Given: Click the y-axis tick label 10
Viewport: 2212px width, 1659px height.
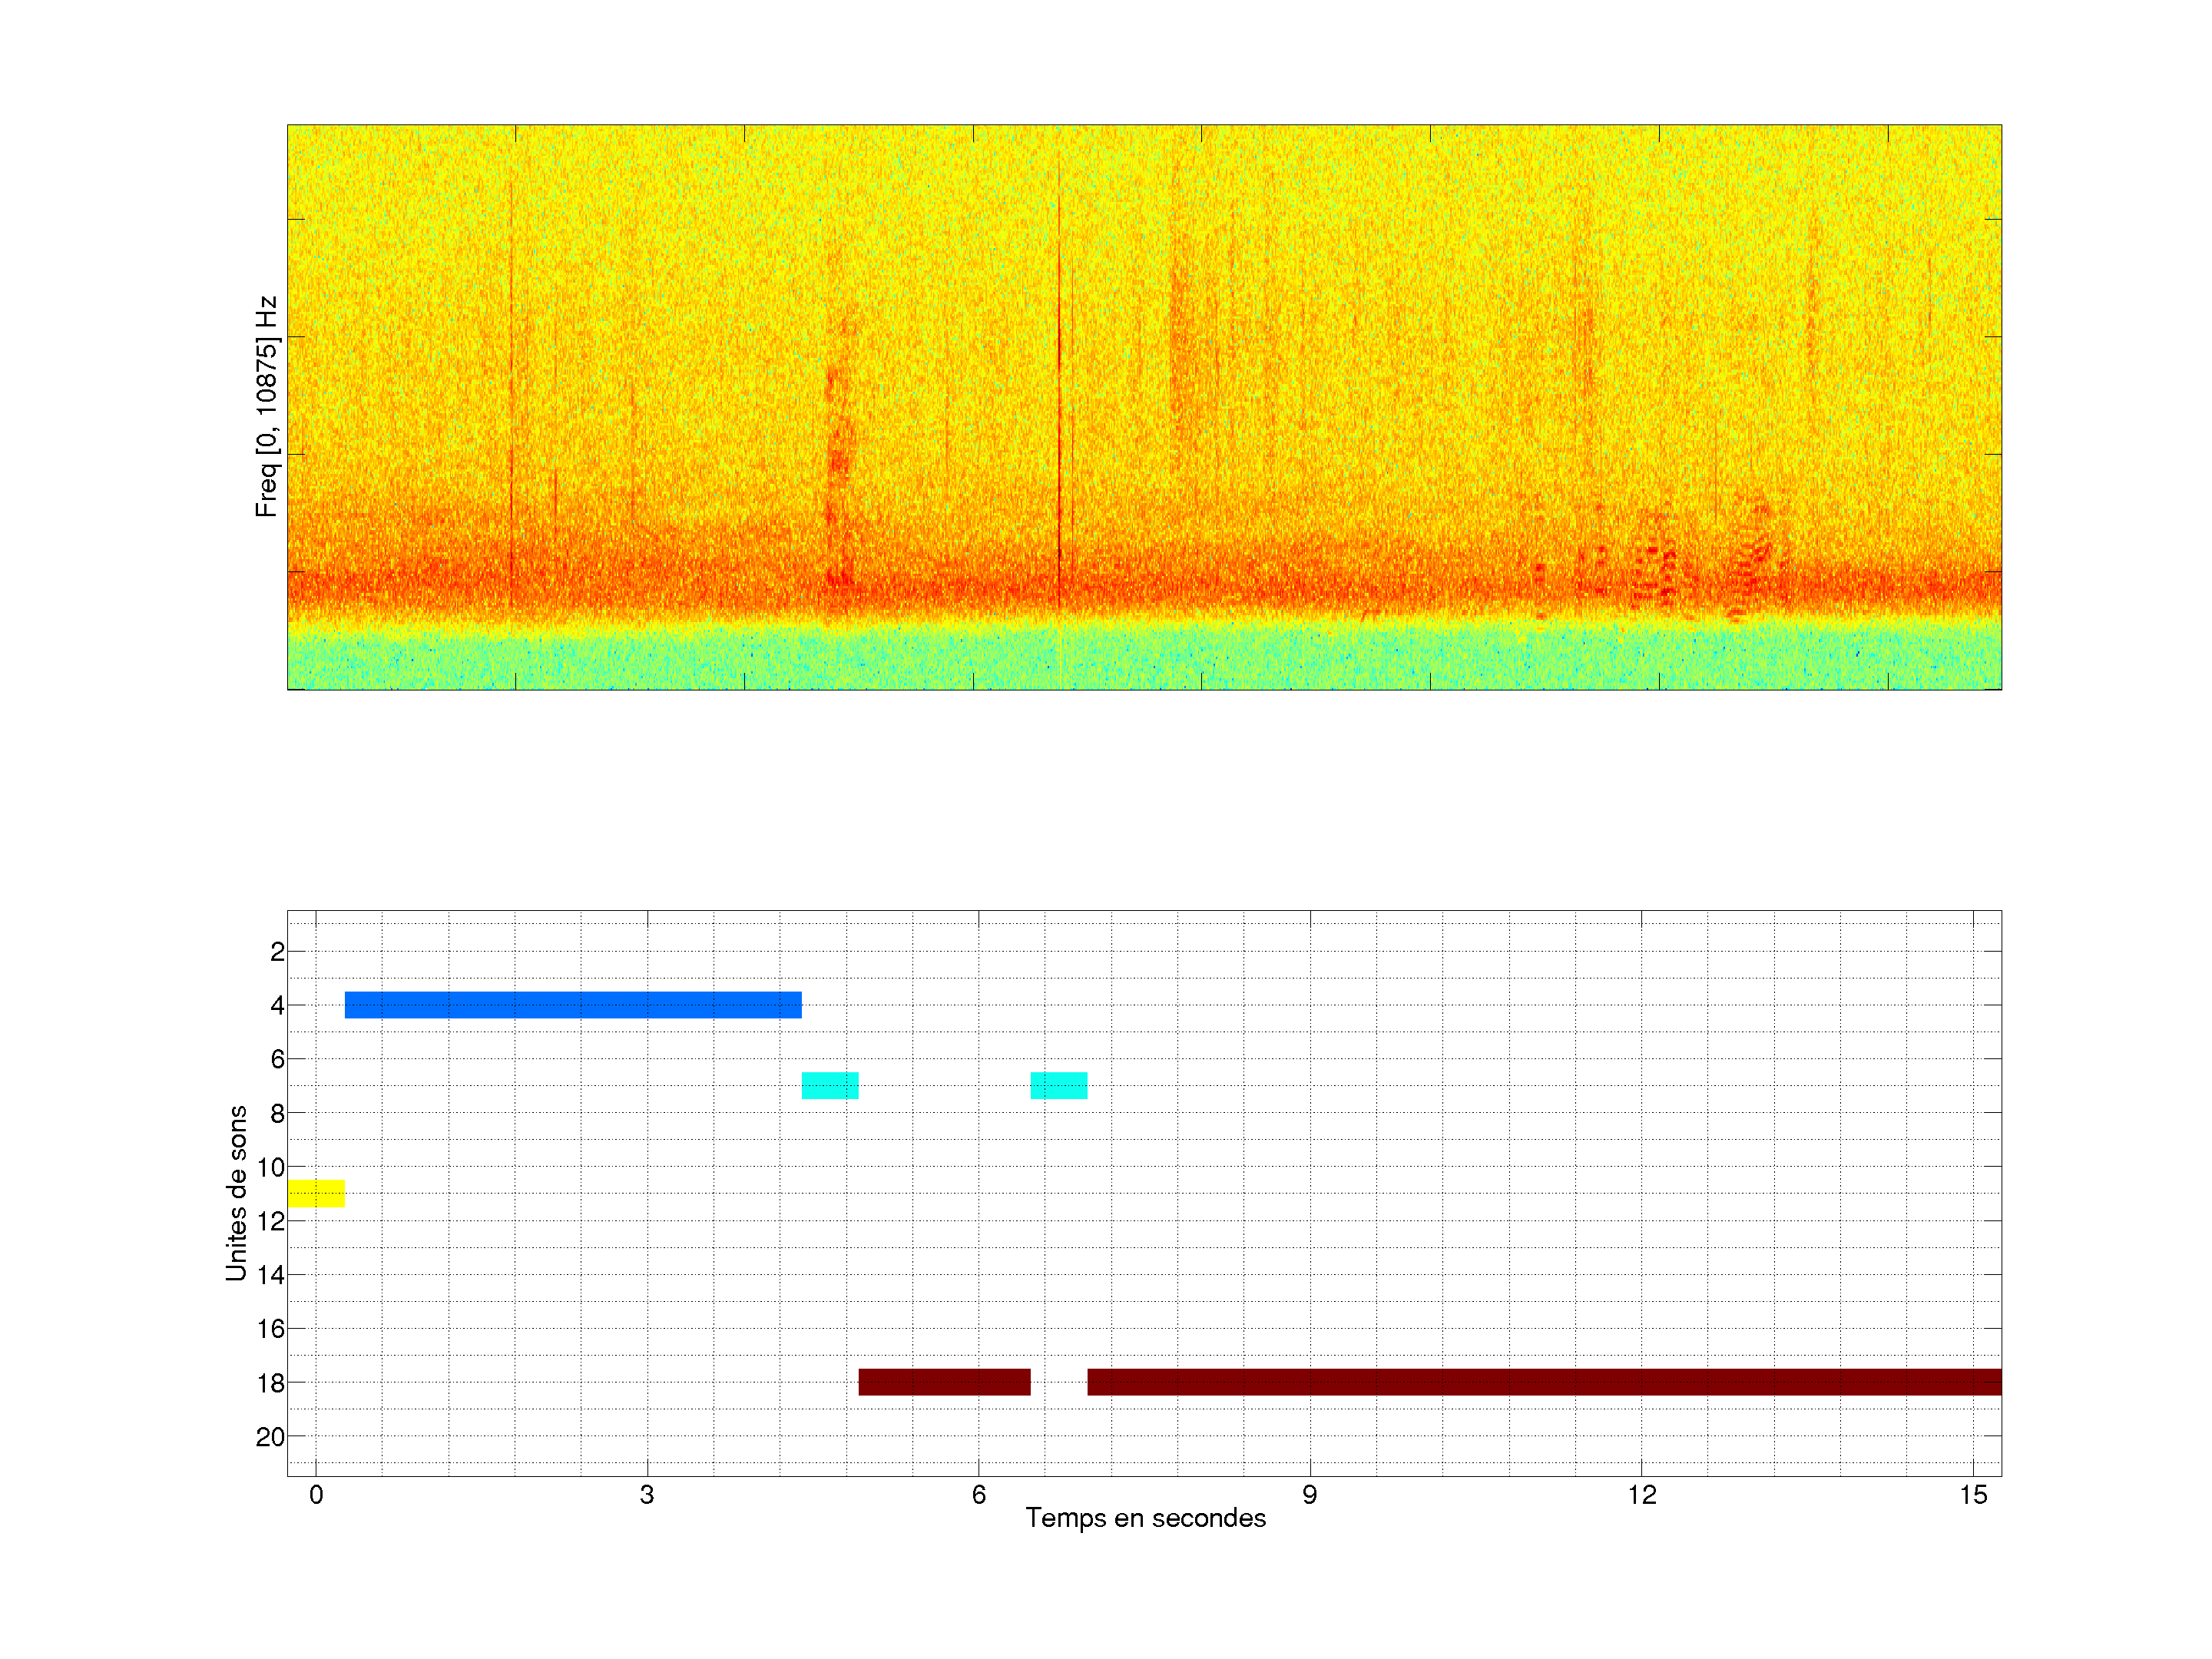Looking at the screenshot, I should pyautogui.click(x=270, y=1167).
